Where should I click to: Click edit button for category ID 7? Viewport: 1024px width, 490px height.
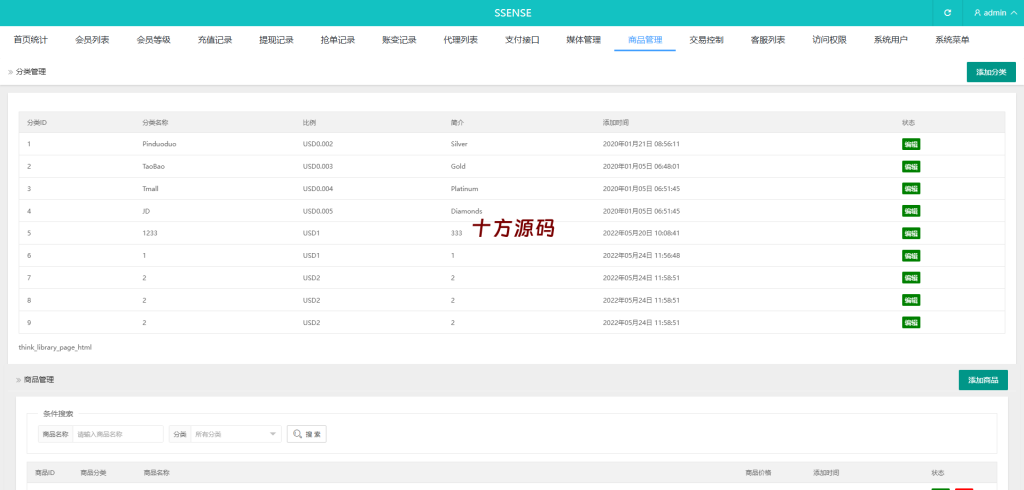coord(911,278)
